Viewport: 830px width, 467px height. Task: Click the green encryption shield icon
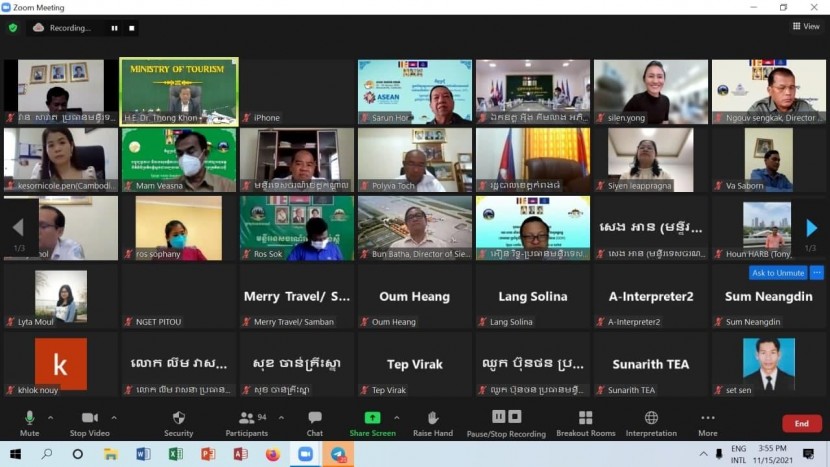(13, 28)
